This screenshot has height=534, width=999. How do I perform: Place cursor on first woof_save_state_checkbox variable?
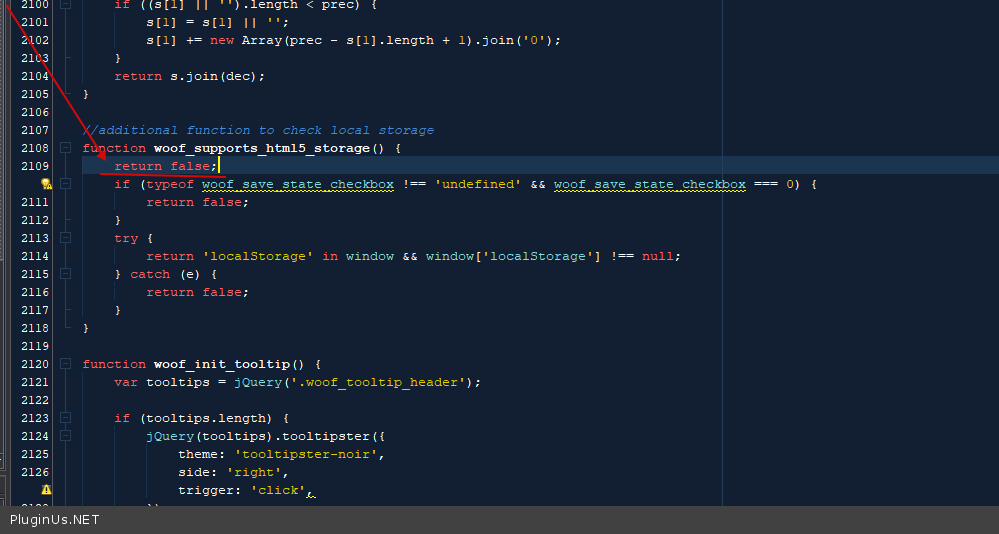tap(297, 184)
